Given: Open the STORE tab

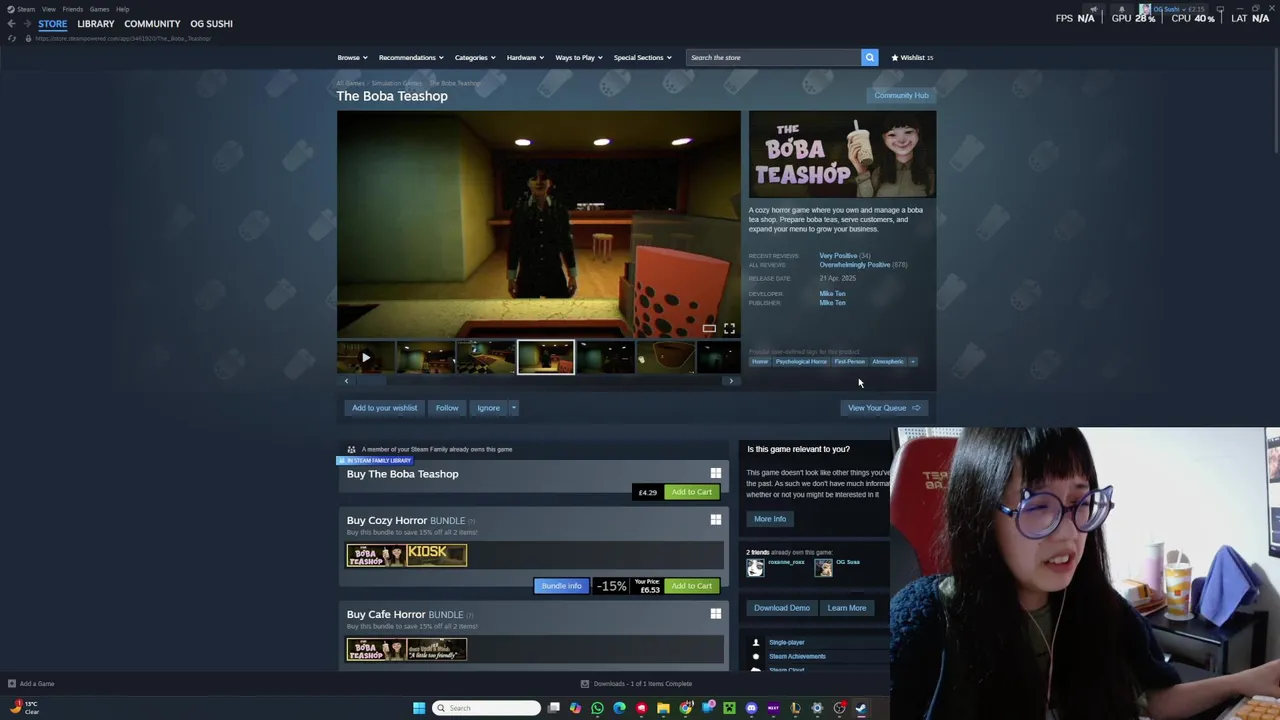Looking at the screenshot, I should click(53, 23).
